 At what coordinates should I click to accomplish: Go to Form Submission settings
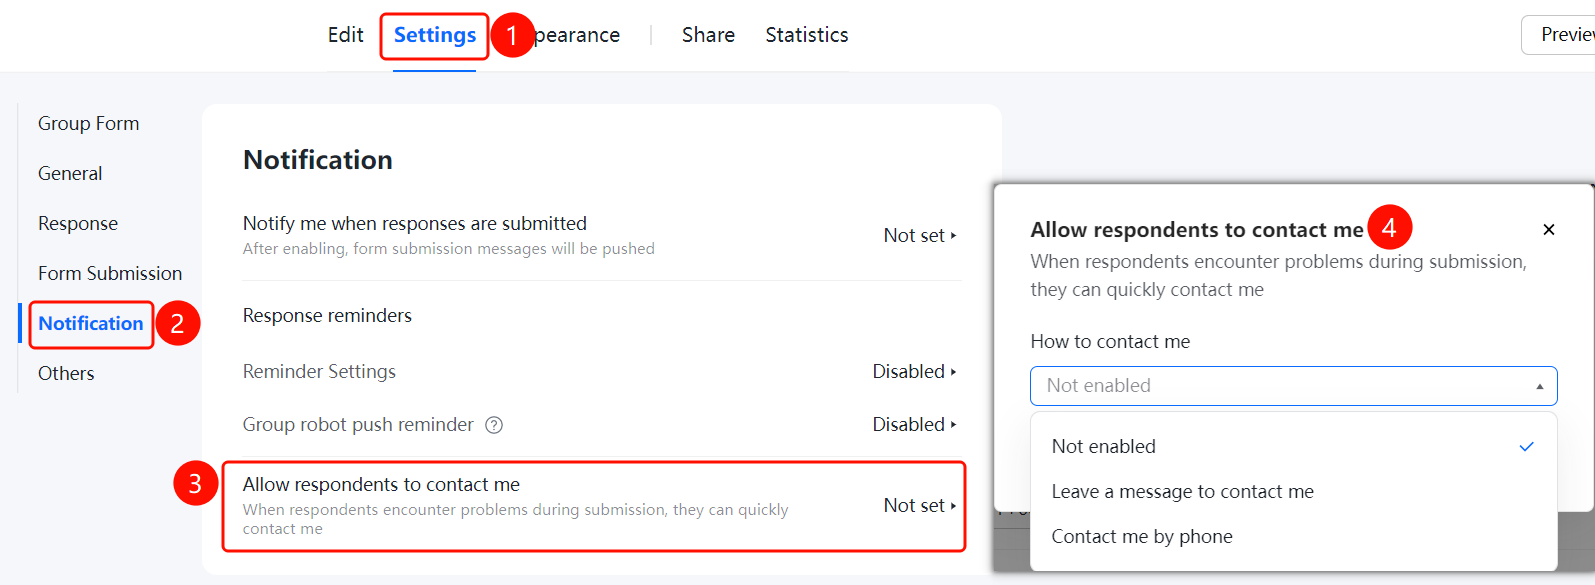110,274
